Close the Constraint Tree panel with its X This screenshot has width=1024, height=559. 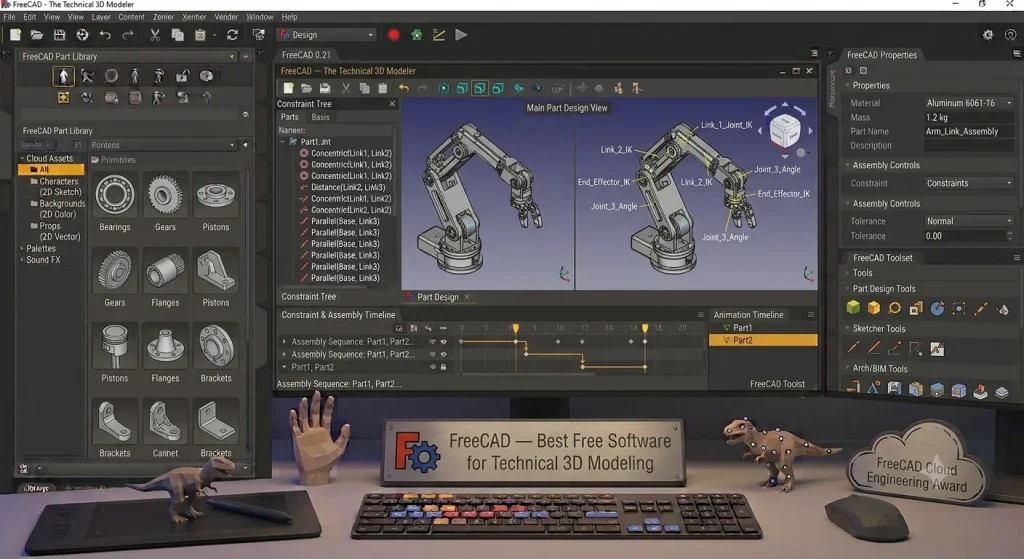(x=392, y=104)
